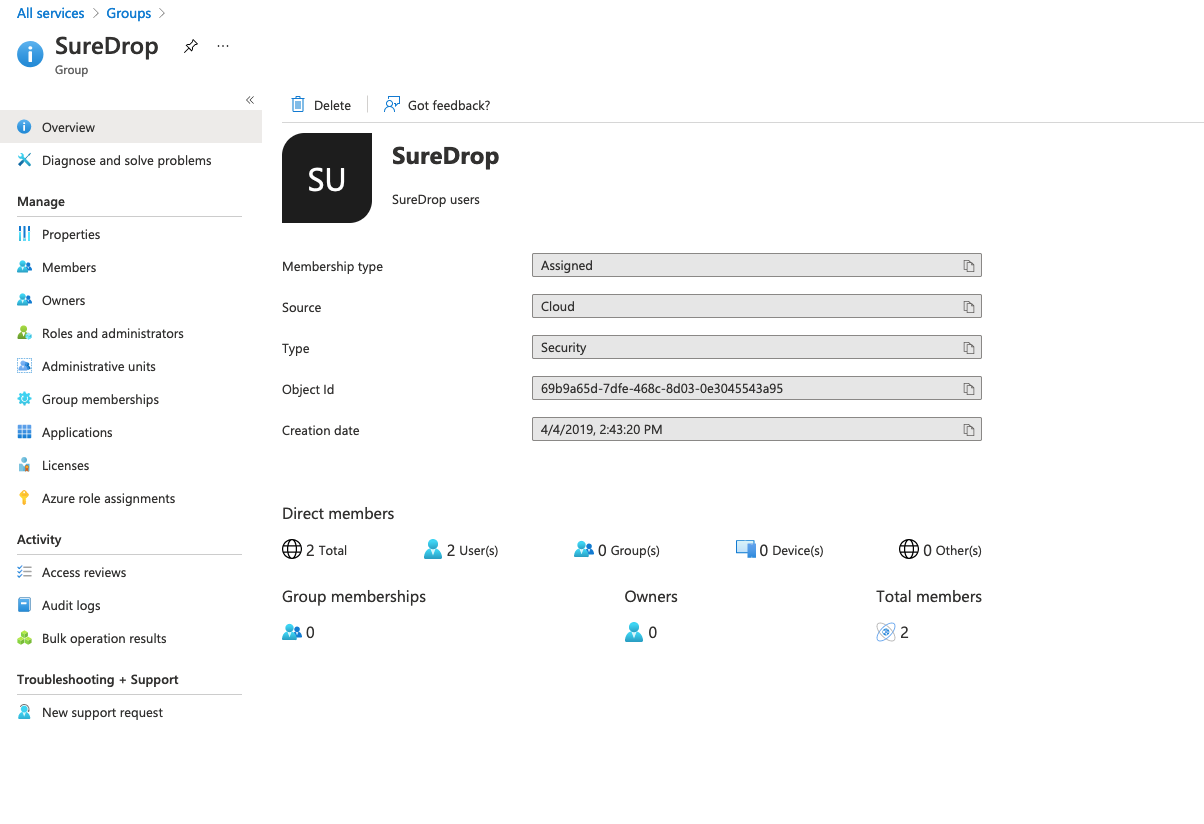The image size is (1204, 824).
Task: Collapse the left navigation menu
Action: [x=250, y=100]
